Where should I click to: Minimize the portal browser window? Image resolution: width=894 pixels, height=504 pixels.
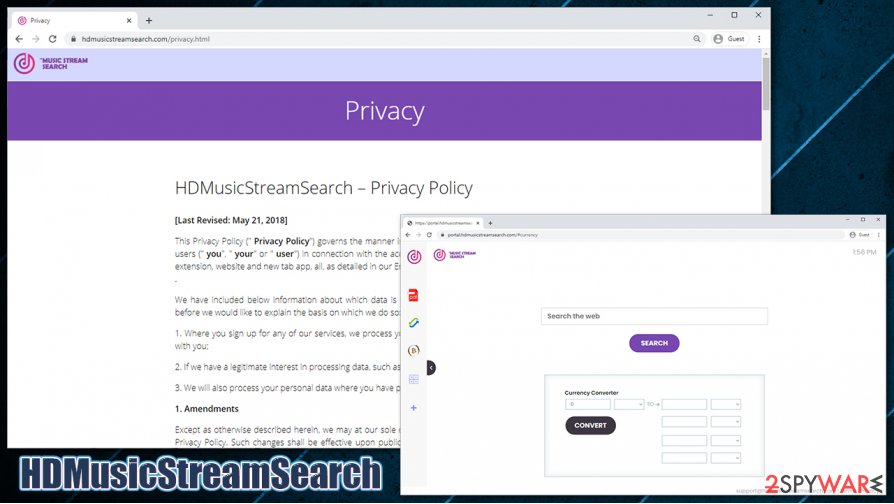(848, 220)
